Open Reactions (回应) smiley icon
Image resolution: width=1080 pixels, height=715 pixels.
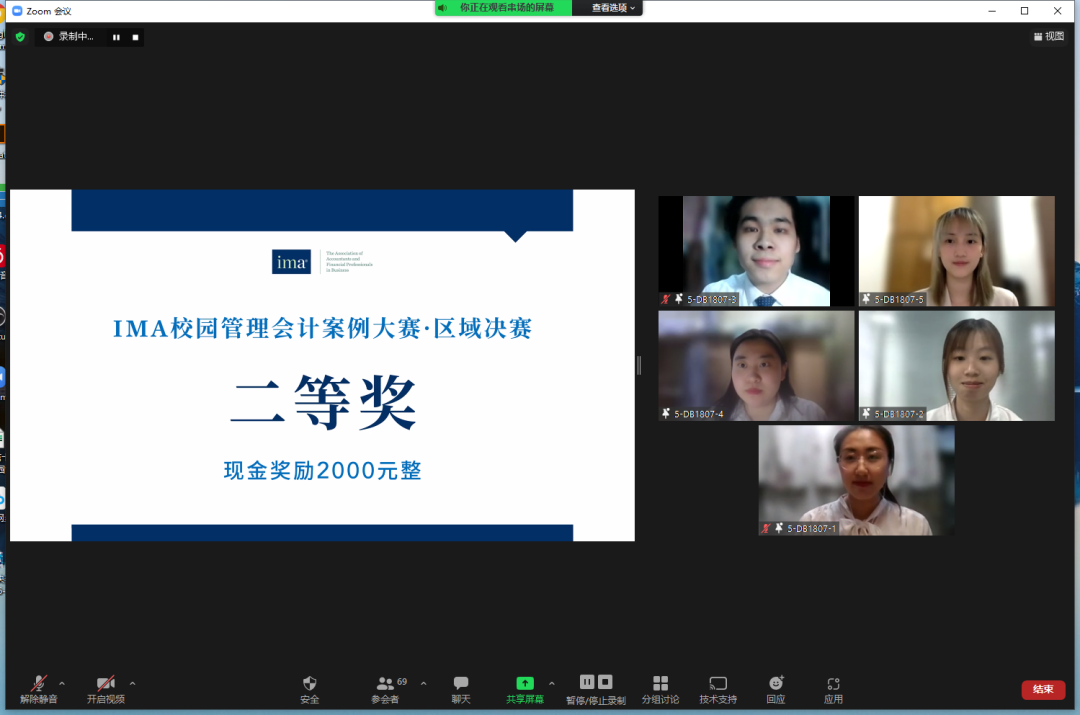[x=776, y=683]
